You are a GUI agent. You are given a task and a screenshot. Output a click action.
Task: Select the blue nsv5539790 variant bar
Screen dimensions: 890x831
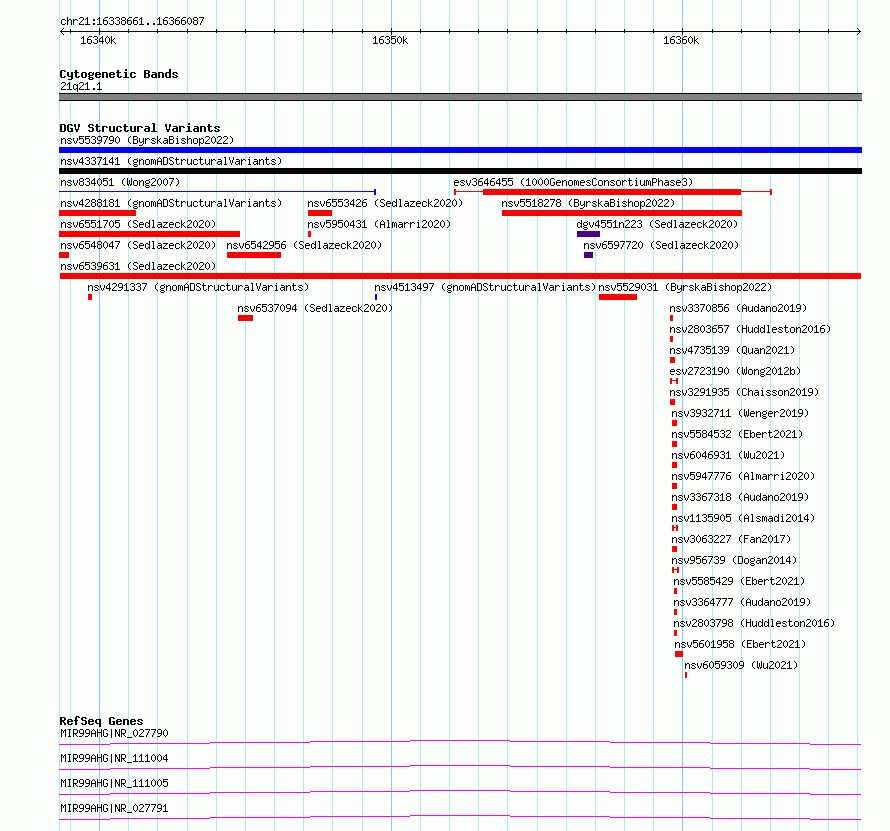pos(460,150)
